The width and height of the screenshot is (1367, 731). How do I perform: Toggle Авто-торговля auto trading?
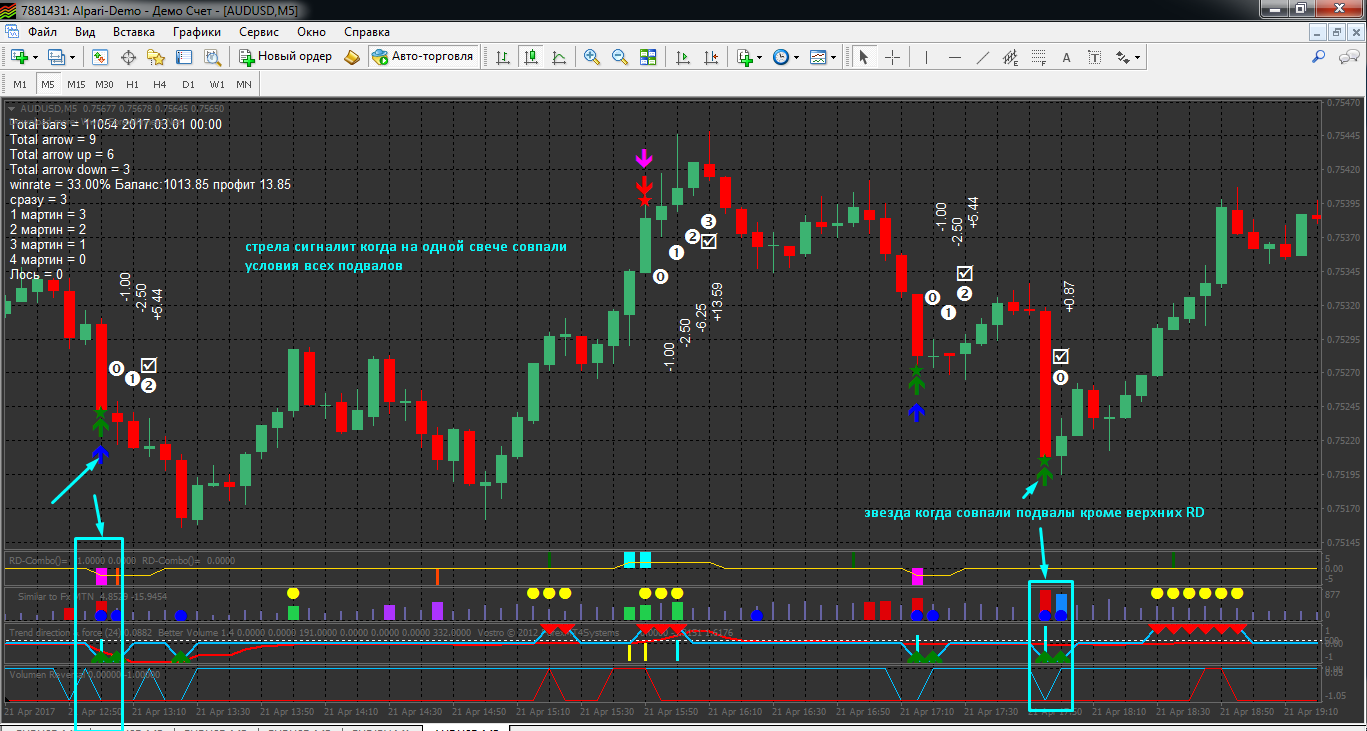coord(422,57)
